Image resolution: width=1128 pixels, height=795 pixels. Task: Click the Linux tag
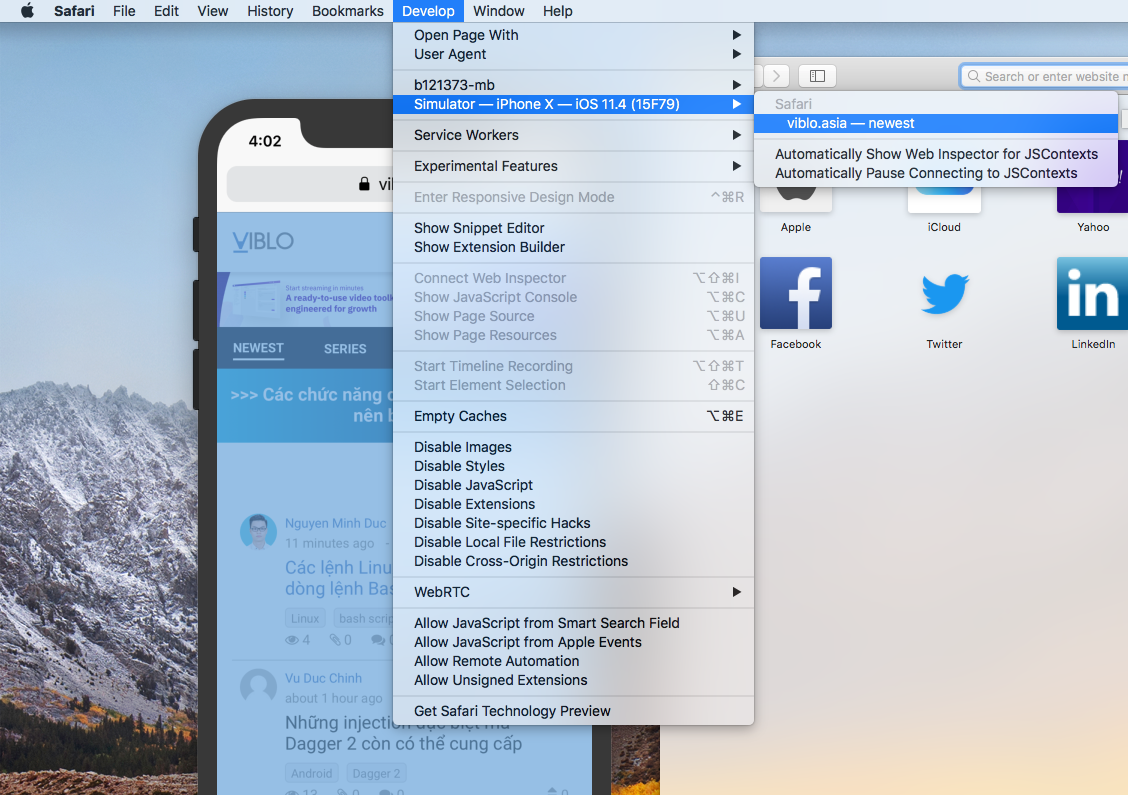[x=305, y=618]
